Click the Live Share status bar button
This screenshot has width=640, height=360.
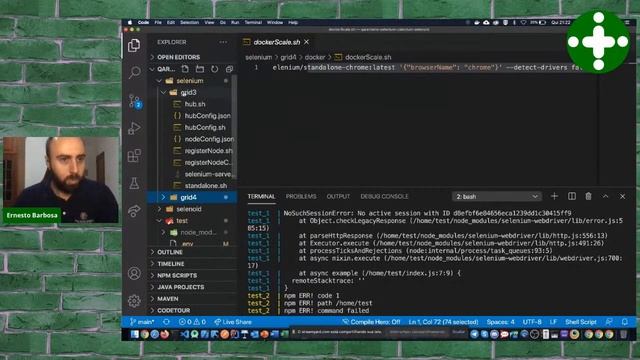pos(233,322)
